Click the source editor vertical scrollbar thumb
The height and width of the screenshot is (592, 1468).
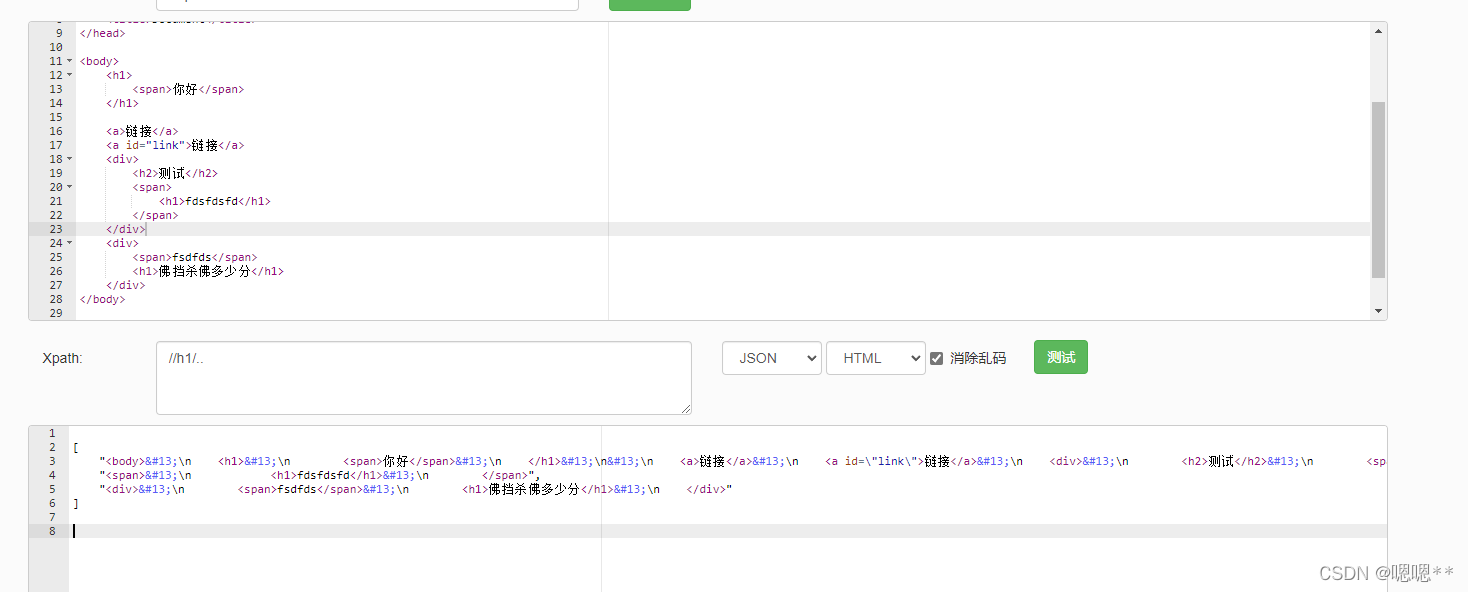pos(1379,189)
